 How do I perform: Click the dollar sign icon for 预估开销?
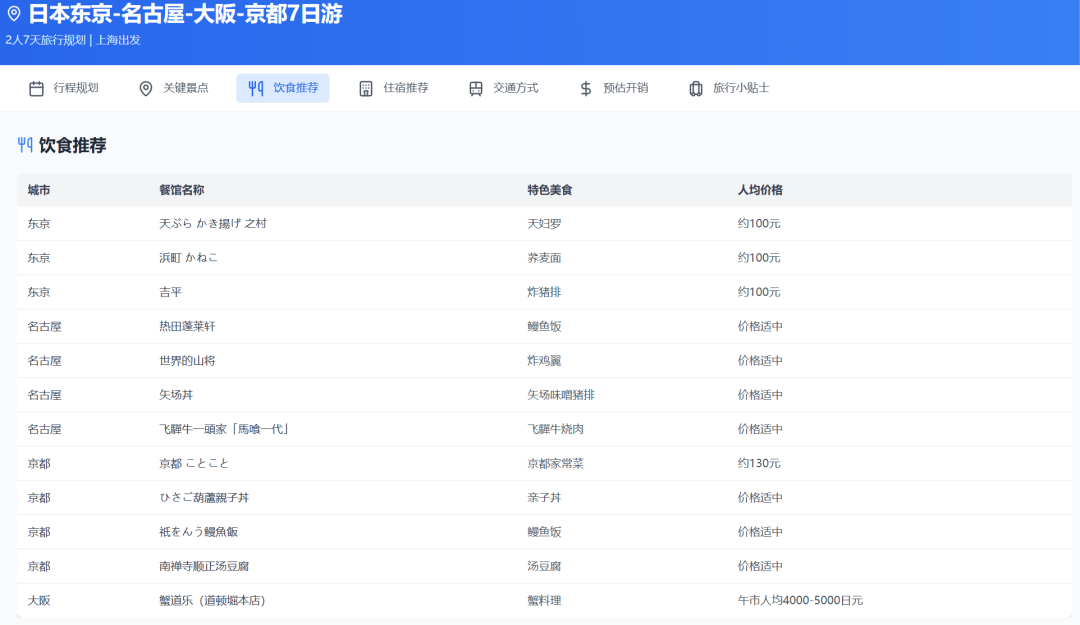[585, 88]
